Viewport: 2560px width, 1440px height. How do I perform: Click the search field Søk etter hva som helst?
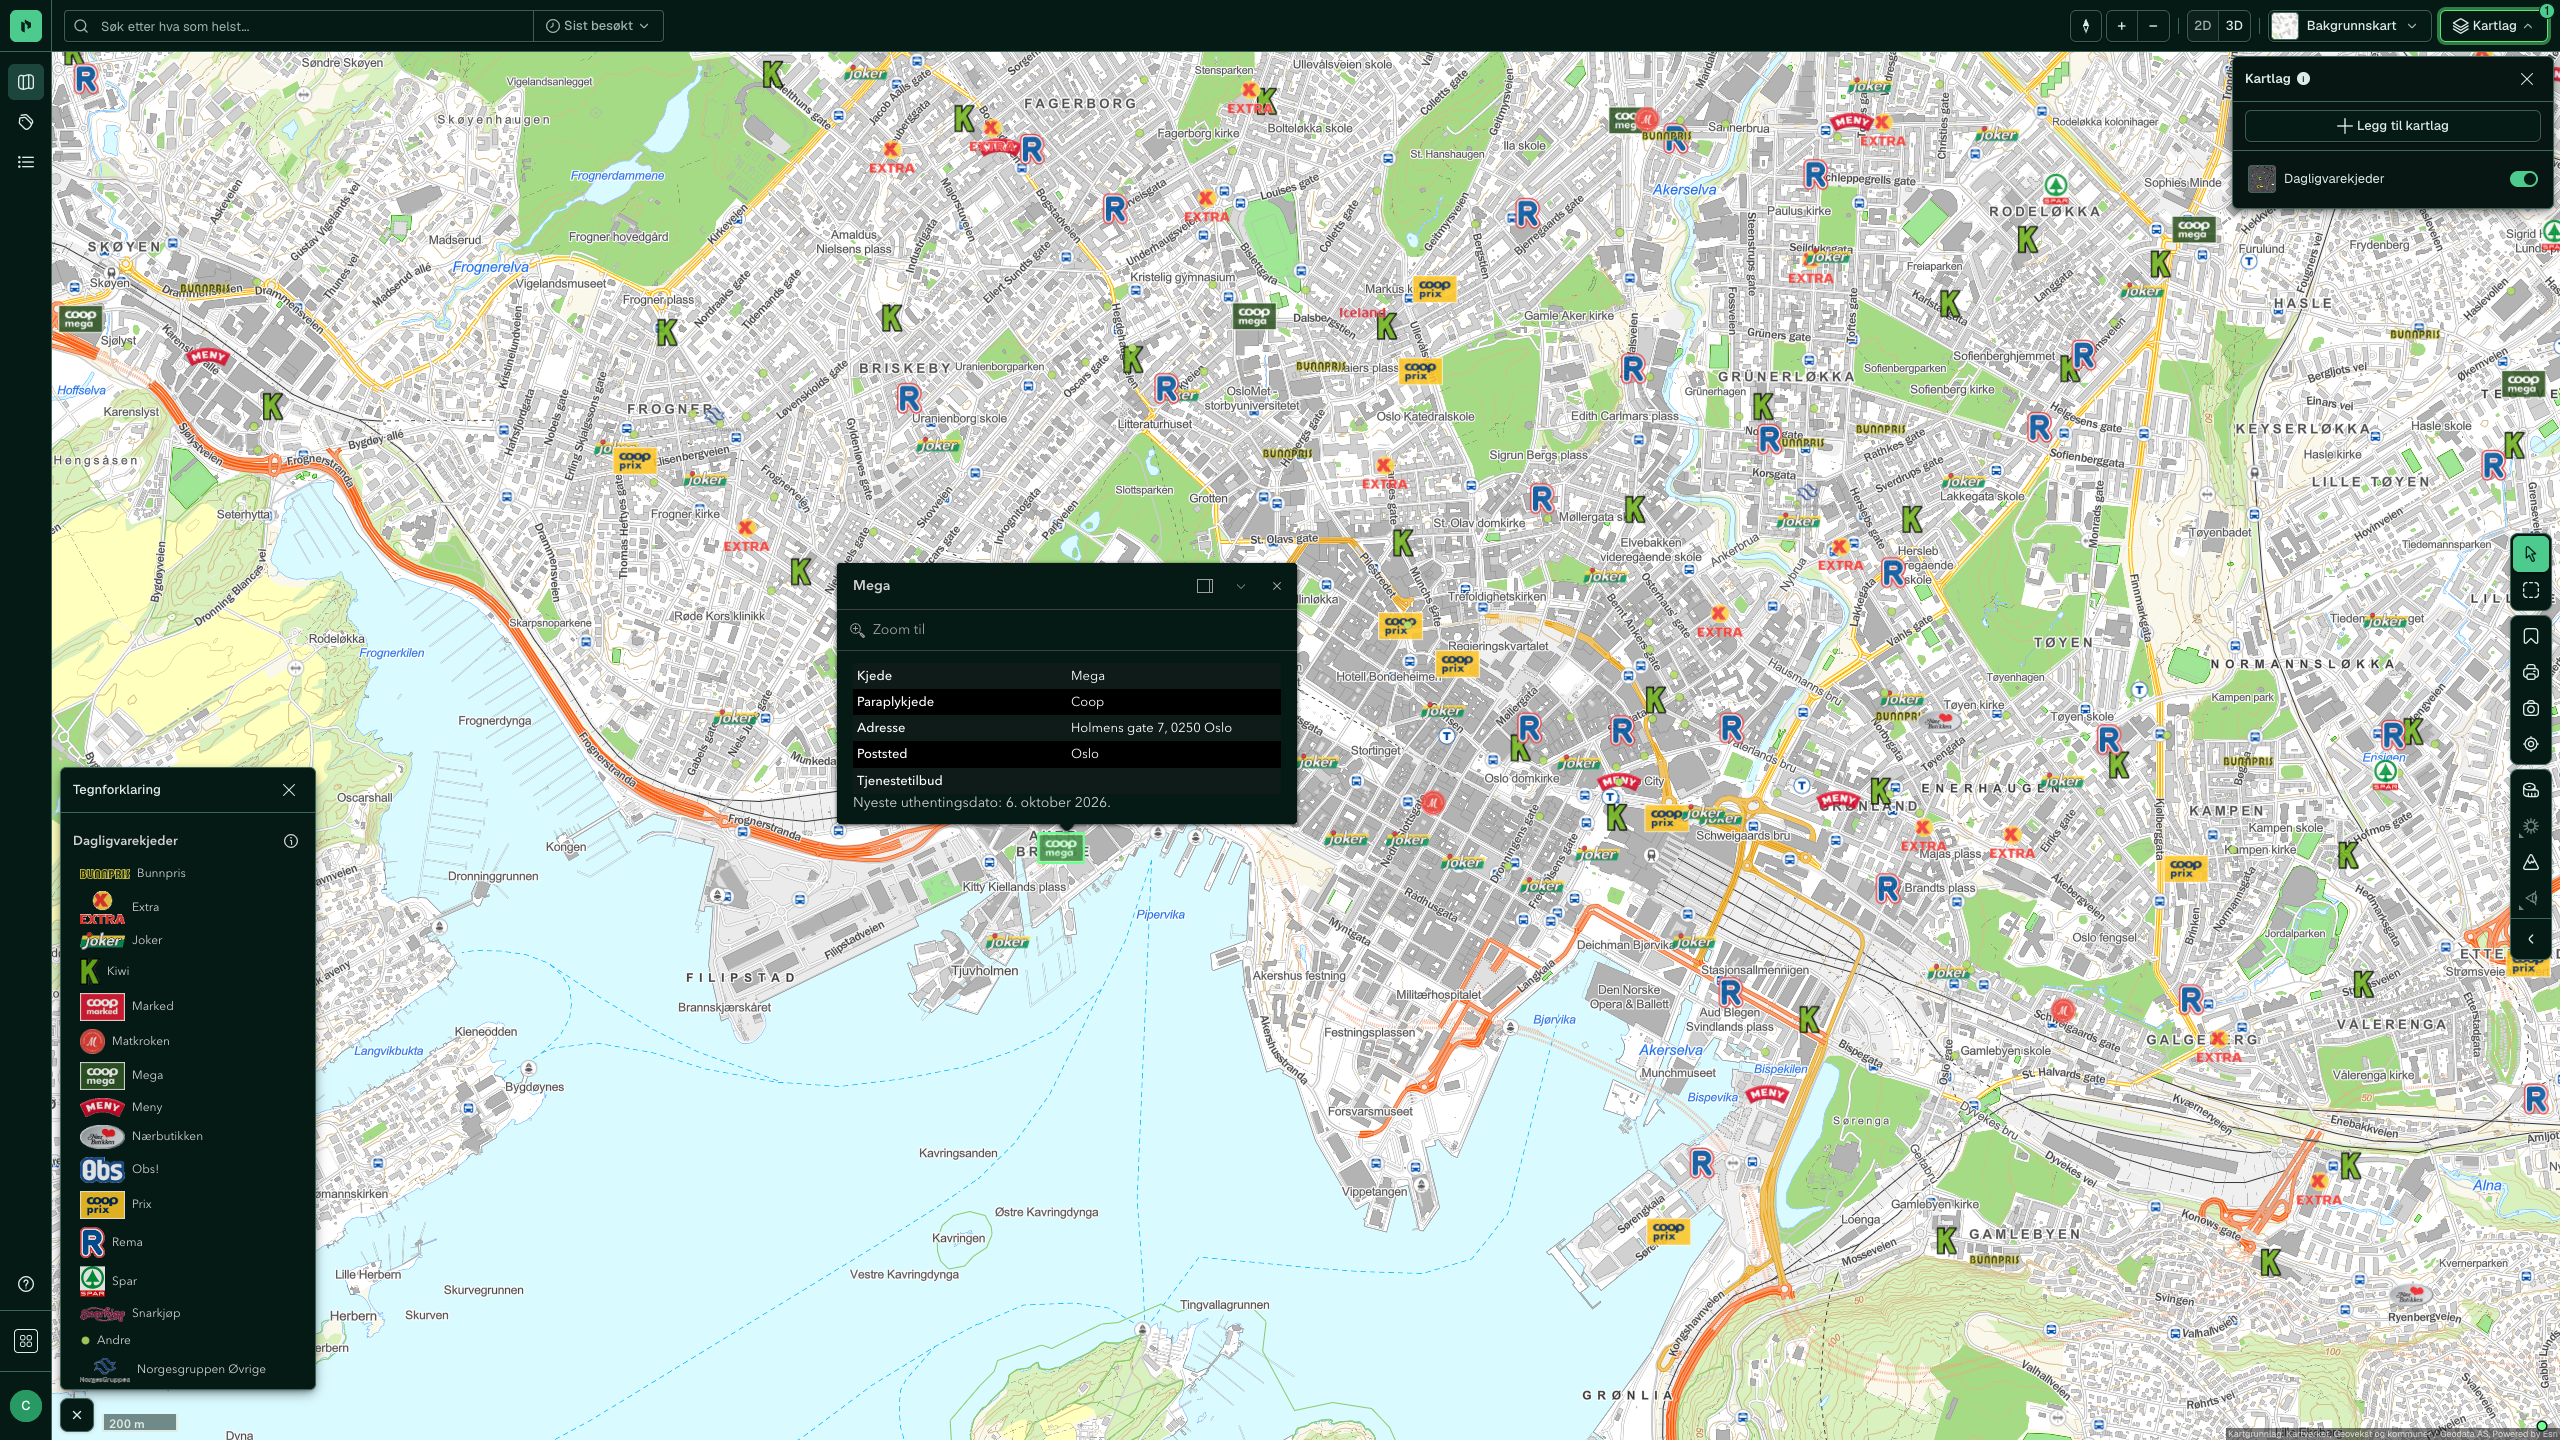(x=300, y=26)
